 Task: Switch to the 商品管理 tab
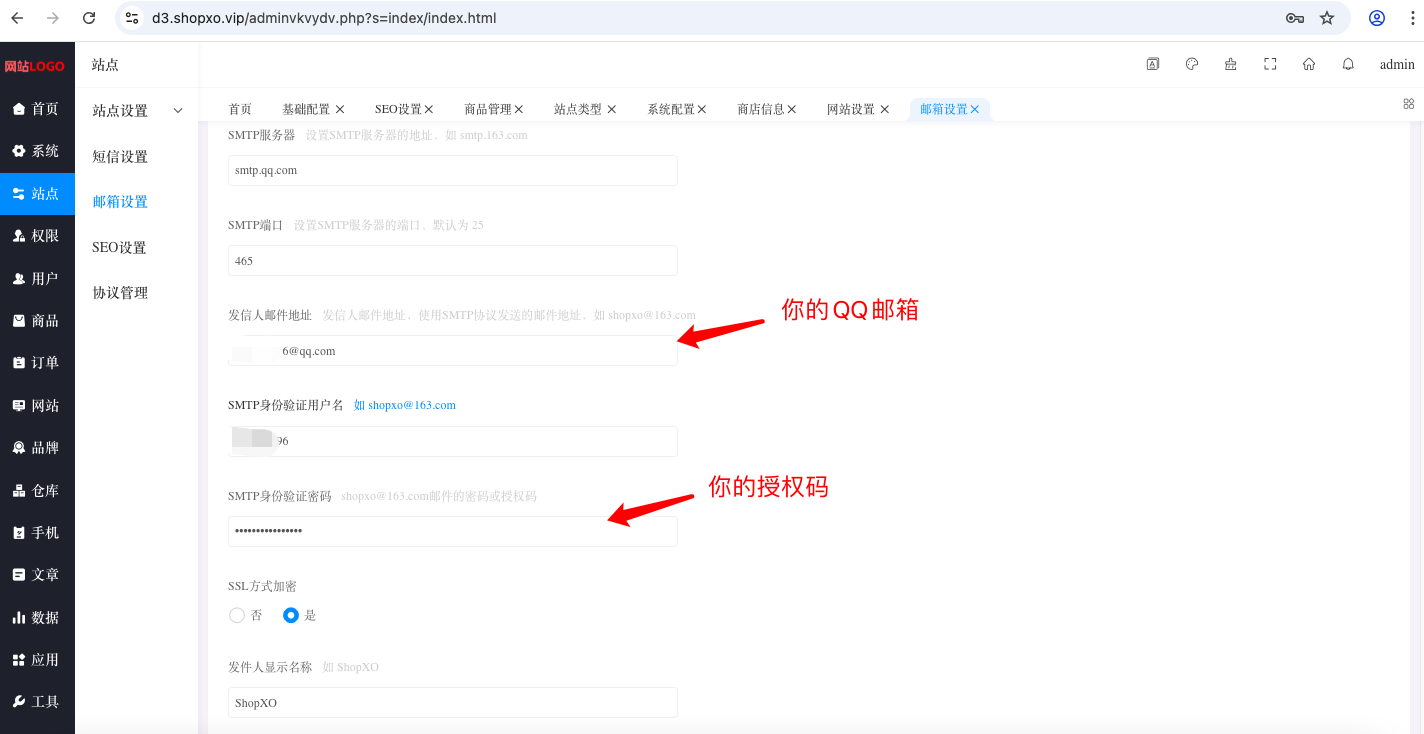[x=488, y=109]
